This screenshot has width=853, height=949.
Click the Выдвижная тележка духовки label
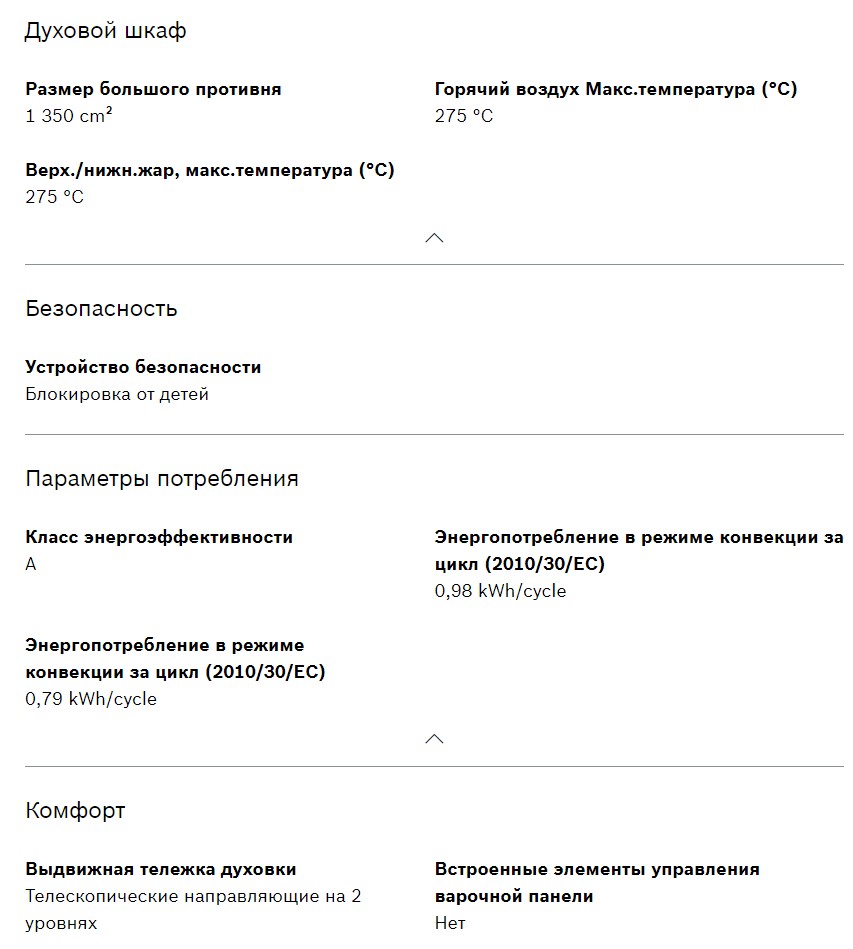coord(161,869)
